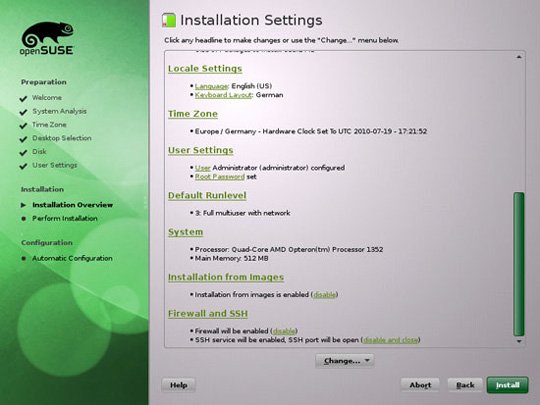Image resolution: width=540 pixels, height=405 pixels.
Task: Click the checkmark next to Welcome
Action: pos(23,98)
